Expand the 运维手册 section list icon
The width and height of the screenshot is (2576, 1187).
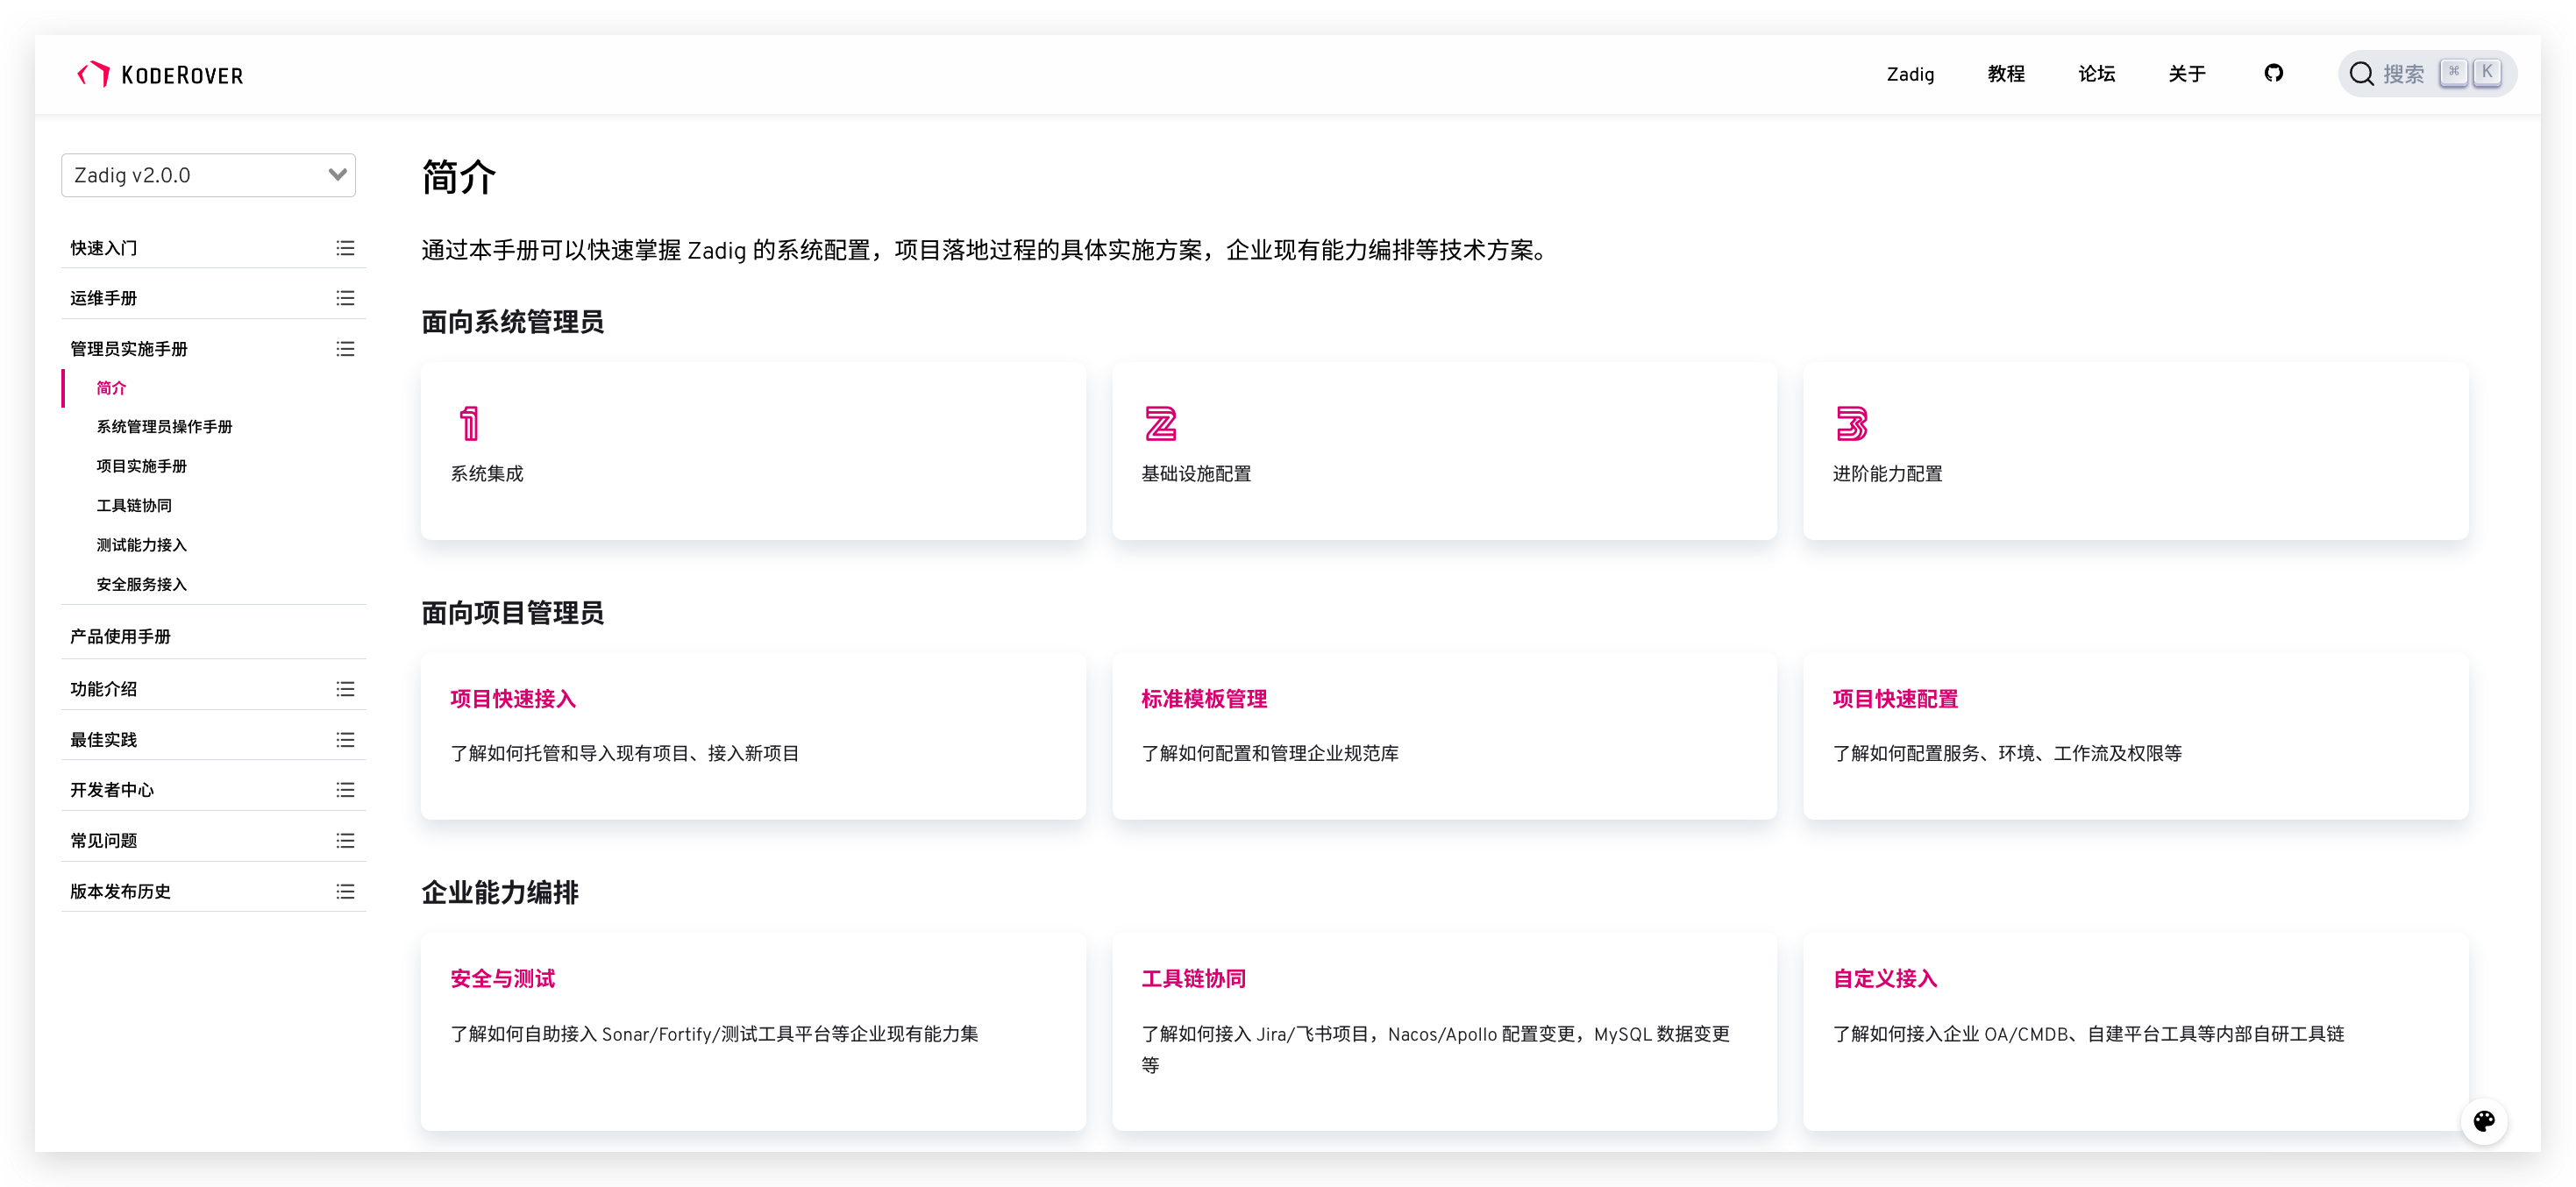(345, 298)
